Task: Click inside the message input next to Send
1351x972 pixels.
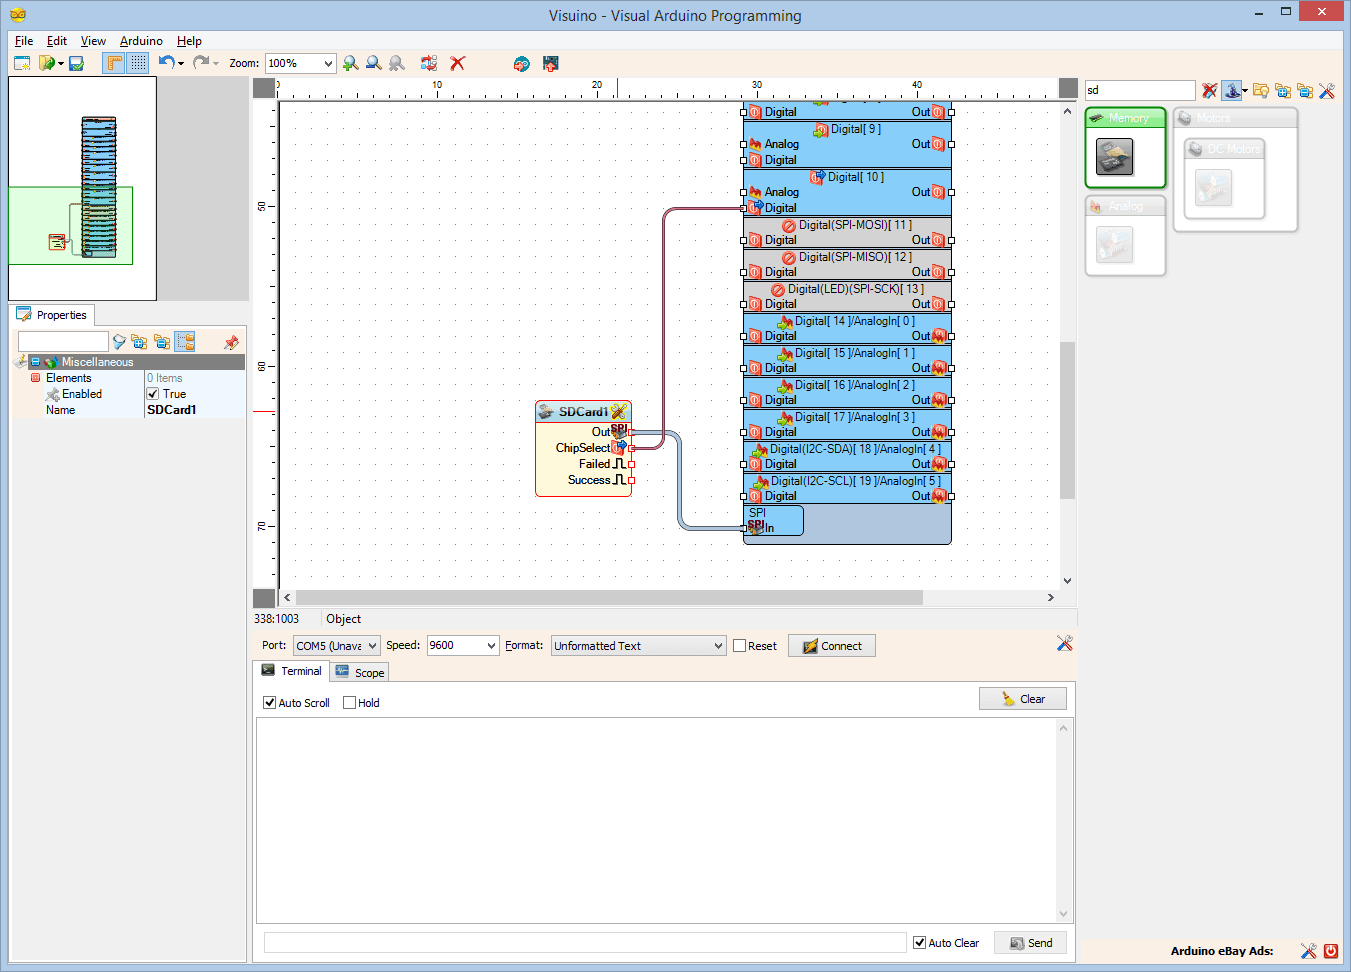Action: [x=585, y=941]
